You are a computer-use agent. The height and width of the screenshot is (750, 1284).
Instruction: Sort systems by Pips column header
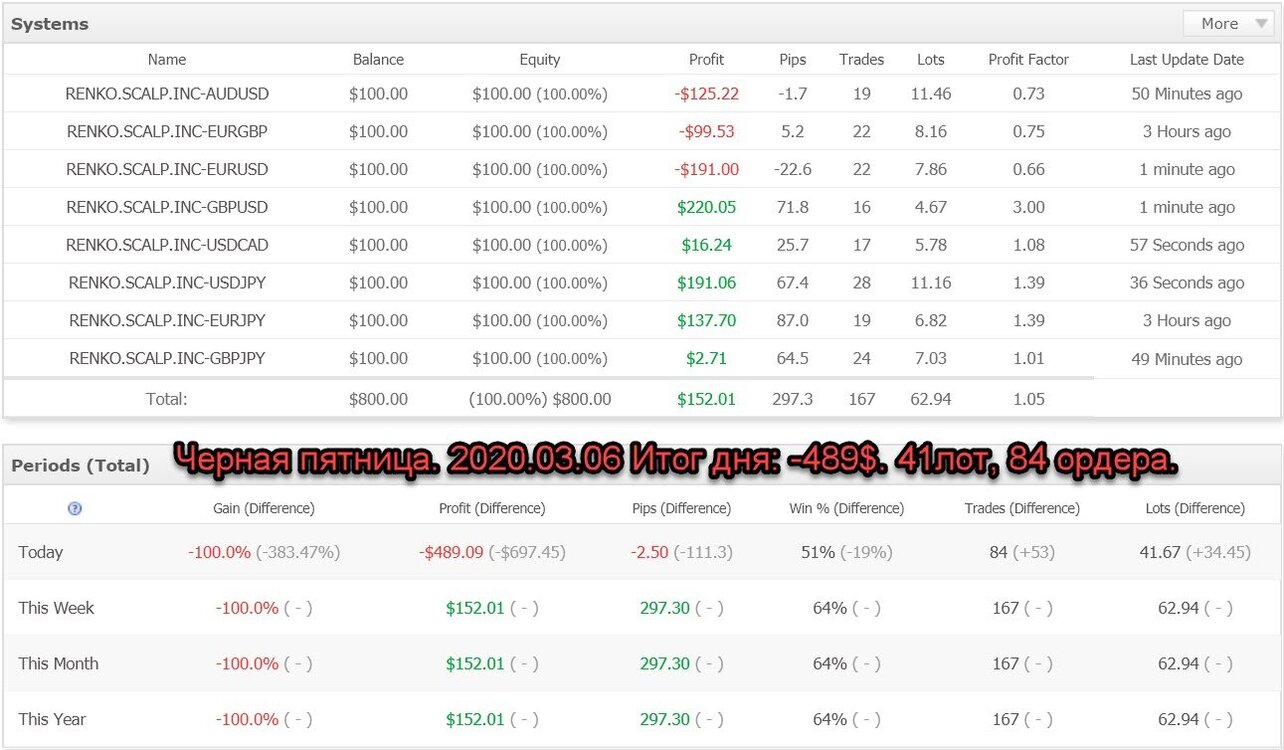793,60
